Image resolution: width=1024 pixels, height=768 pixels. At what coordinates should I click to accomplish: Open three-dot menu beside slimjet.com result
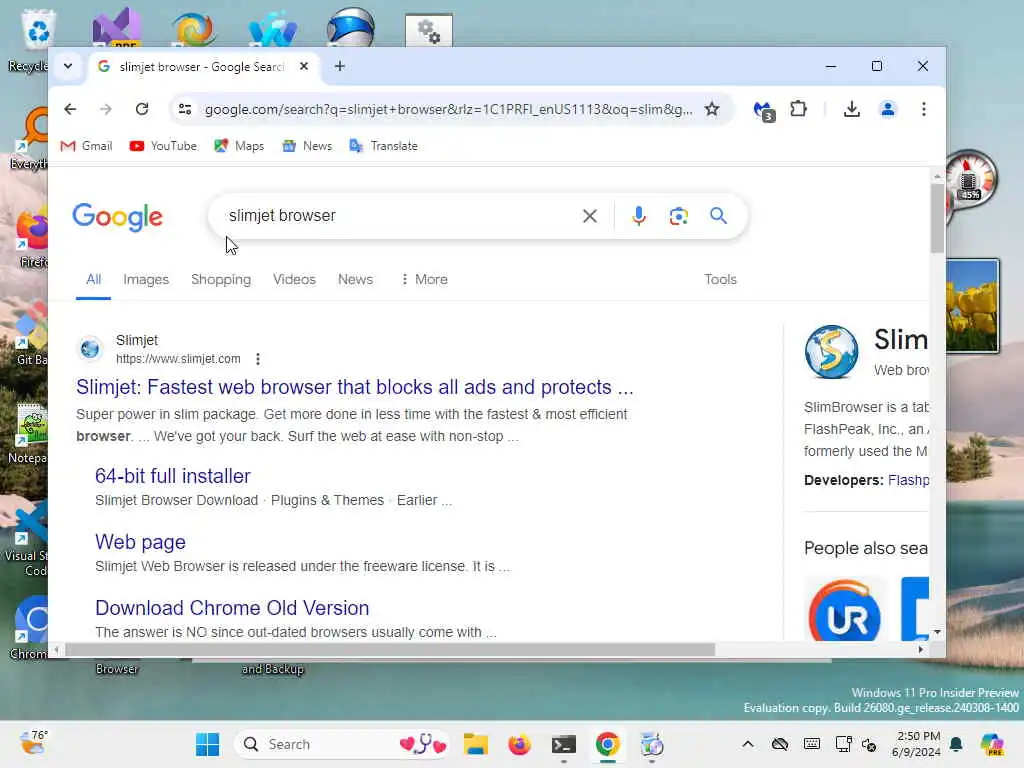tap(258, 359)
